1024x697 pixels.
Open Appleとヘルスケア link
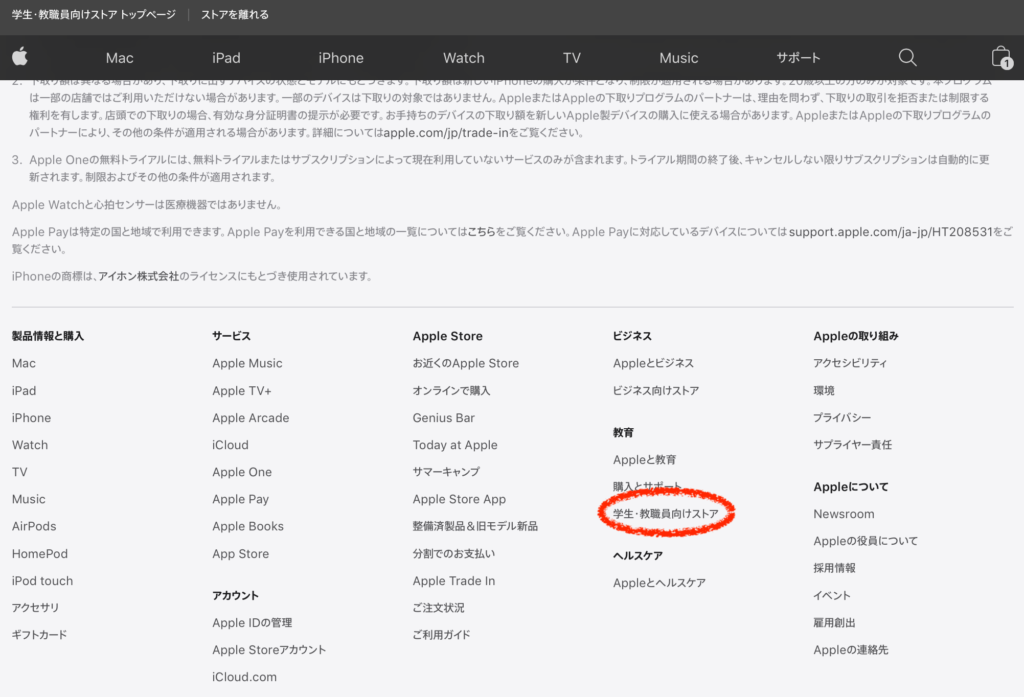tap(659, 583)
